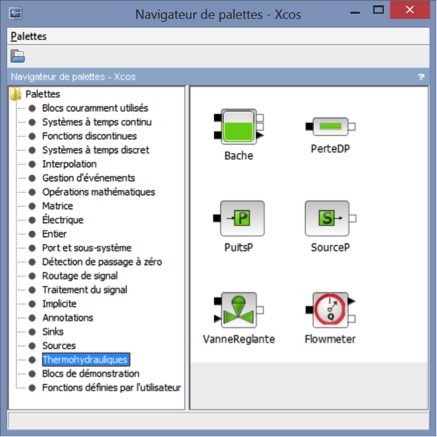Choose the Flowmeter block icon
437x437 pixels.
click(331, 310)
